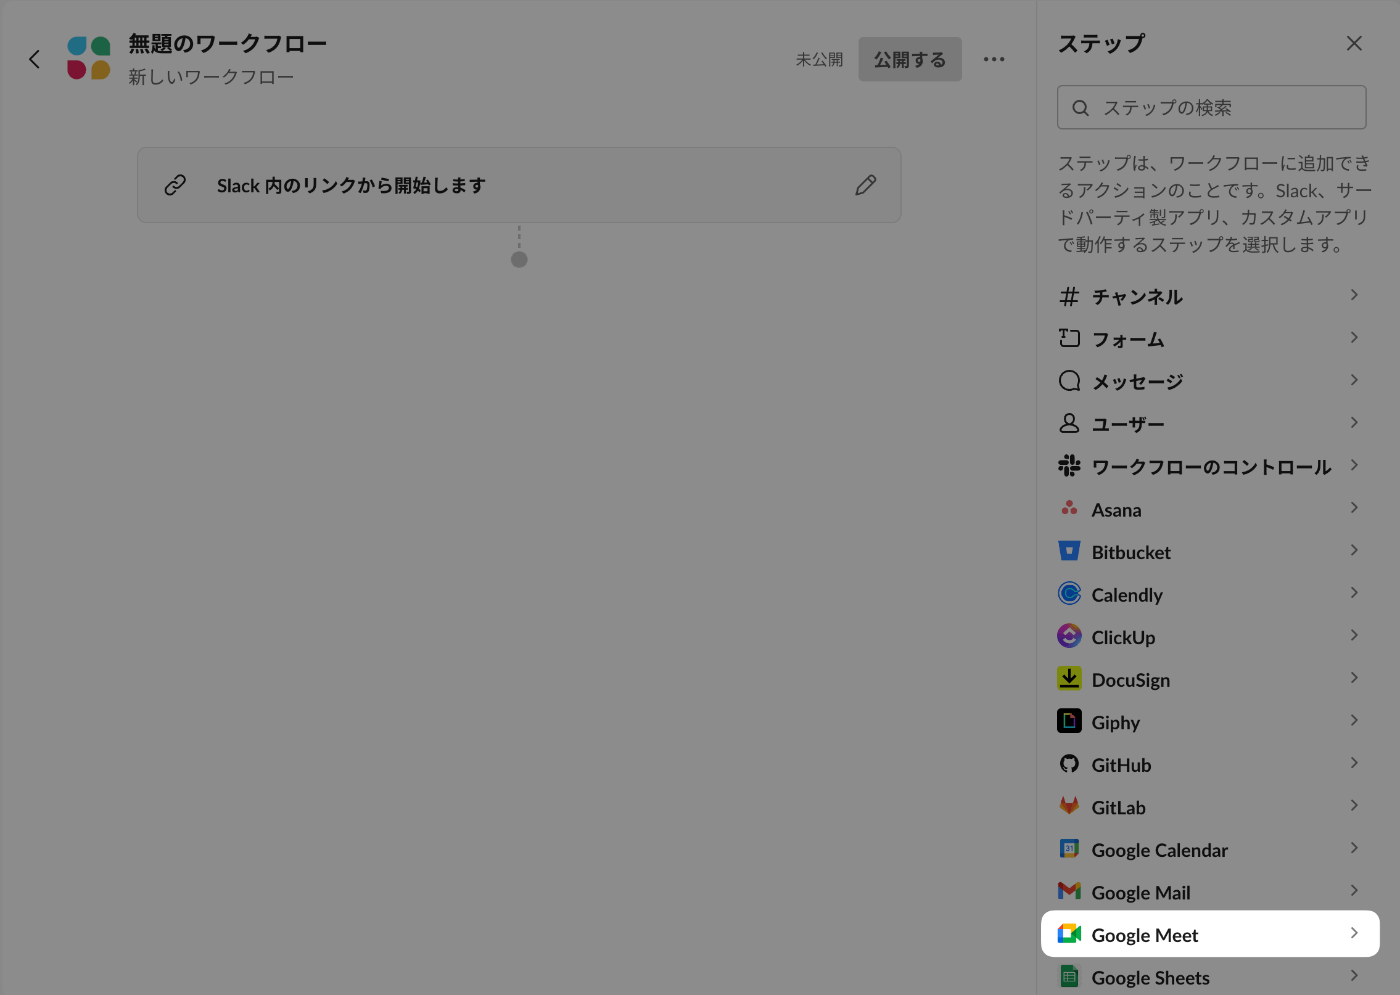The height and width of the screenshot is (995, 1400).
Task: Click the pencil edit icon on trigger
Action: pyautogui.click(x=866, y=185)
